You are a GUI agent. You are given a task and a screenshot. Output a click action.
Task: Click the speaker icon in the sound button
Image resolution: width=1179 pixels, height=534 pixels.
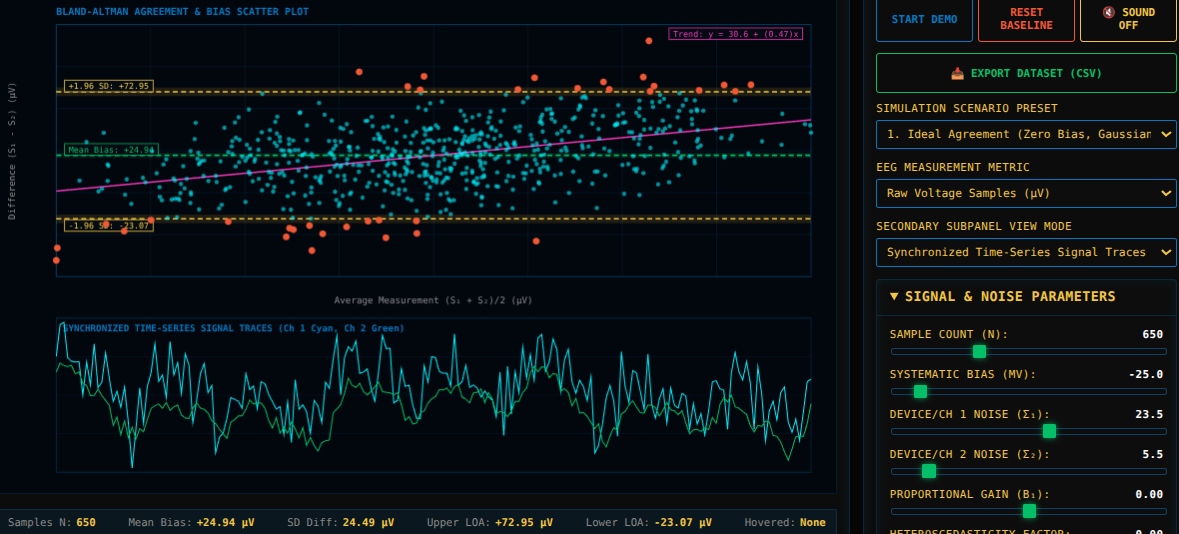coord(1108,13)
